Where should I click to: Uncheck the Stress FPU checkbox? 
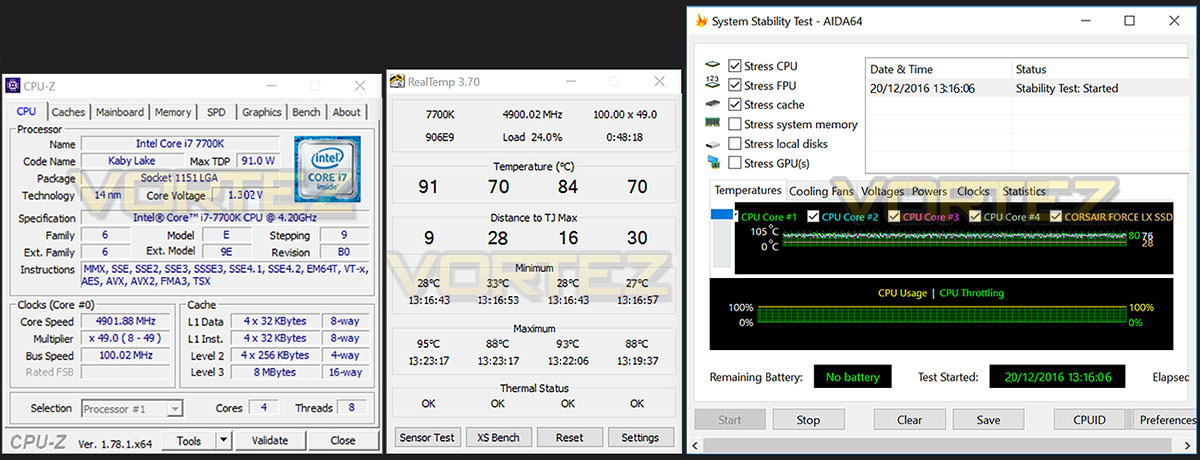(x=735, y=85)
